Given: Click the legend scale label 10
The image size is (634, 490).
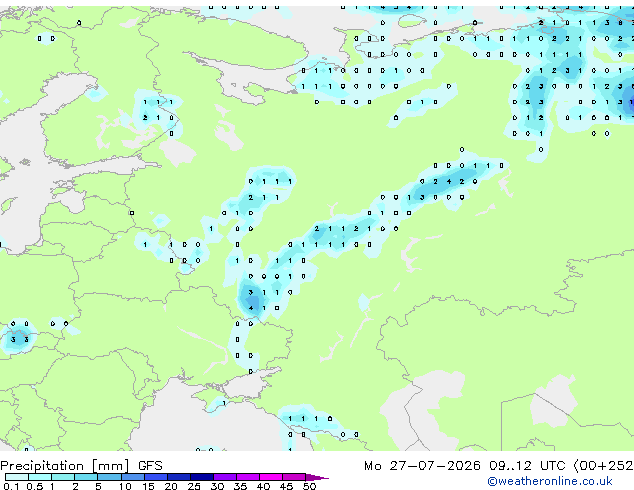Looking at the screenshot, I should coord(125,486).
